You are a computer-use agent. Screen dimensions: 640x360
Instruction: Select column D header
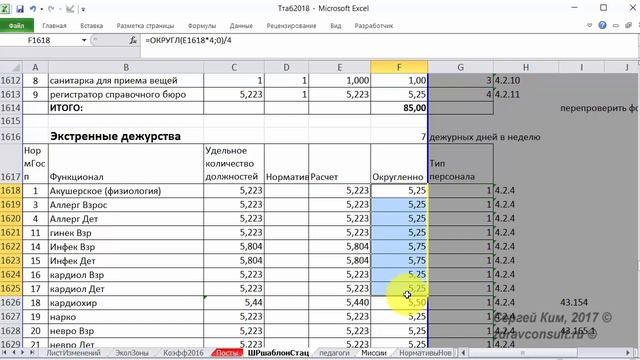(286, 67)
